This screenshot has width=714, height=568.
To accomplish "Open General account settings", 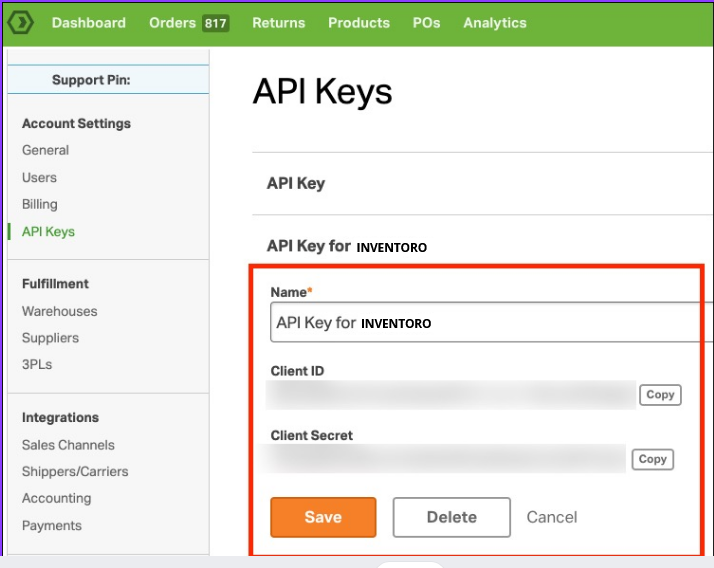I will pyautogui.click(x=46, y=150).
